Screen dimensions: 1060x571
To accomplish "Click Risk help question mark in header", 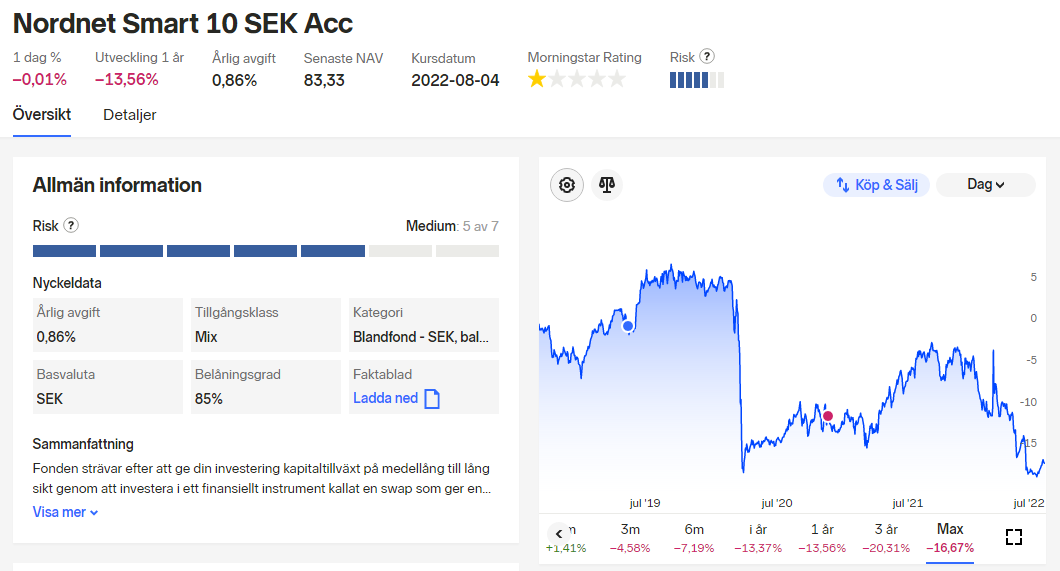I will 707,57.
